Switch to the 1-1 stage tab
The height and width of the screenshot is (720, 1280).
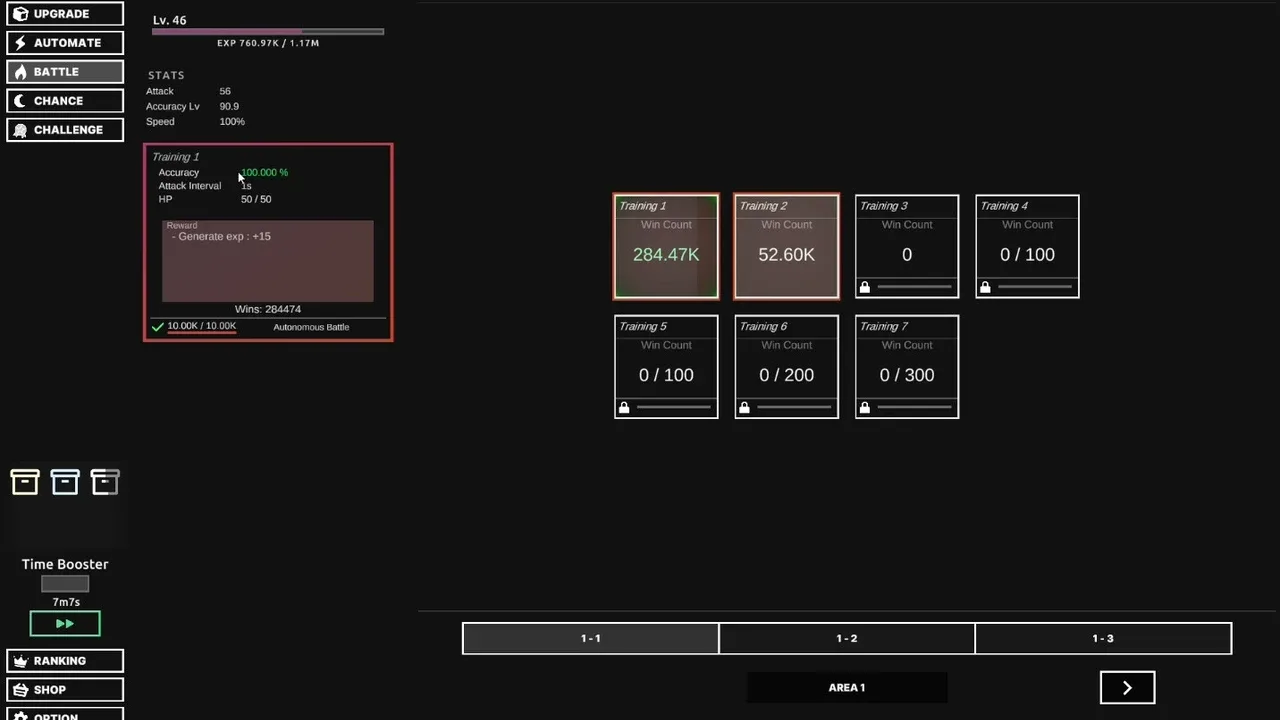click(x=591, y=638)
